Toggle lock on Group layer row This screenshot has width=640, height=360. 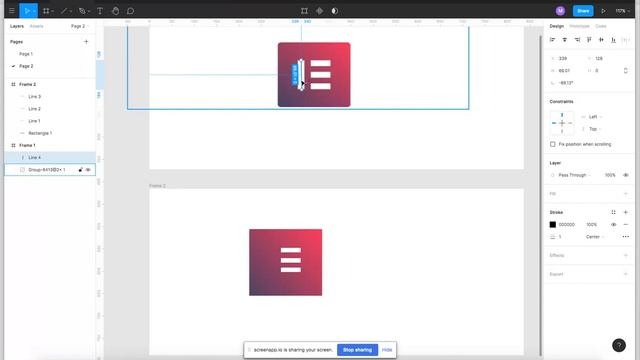(x=80, y=170)
